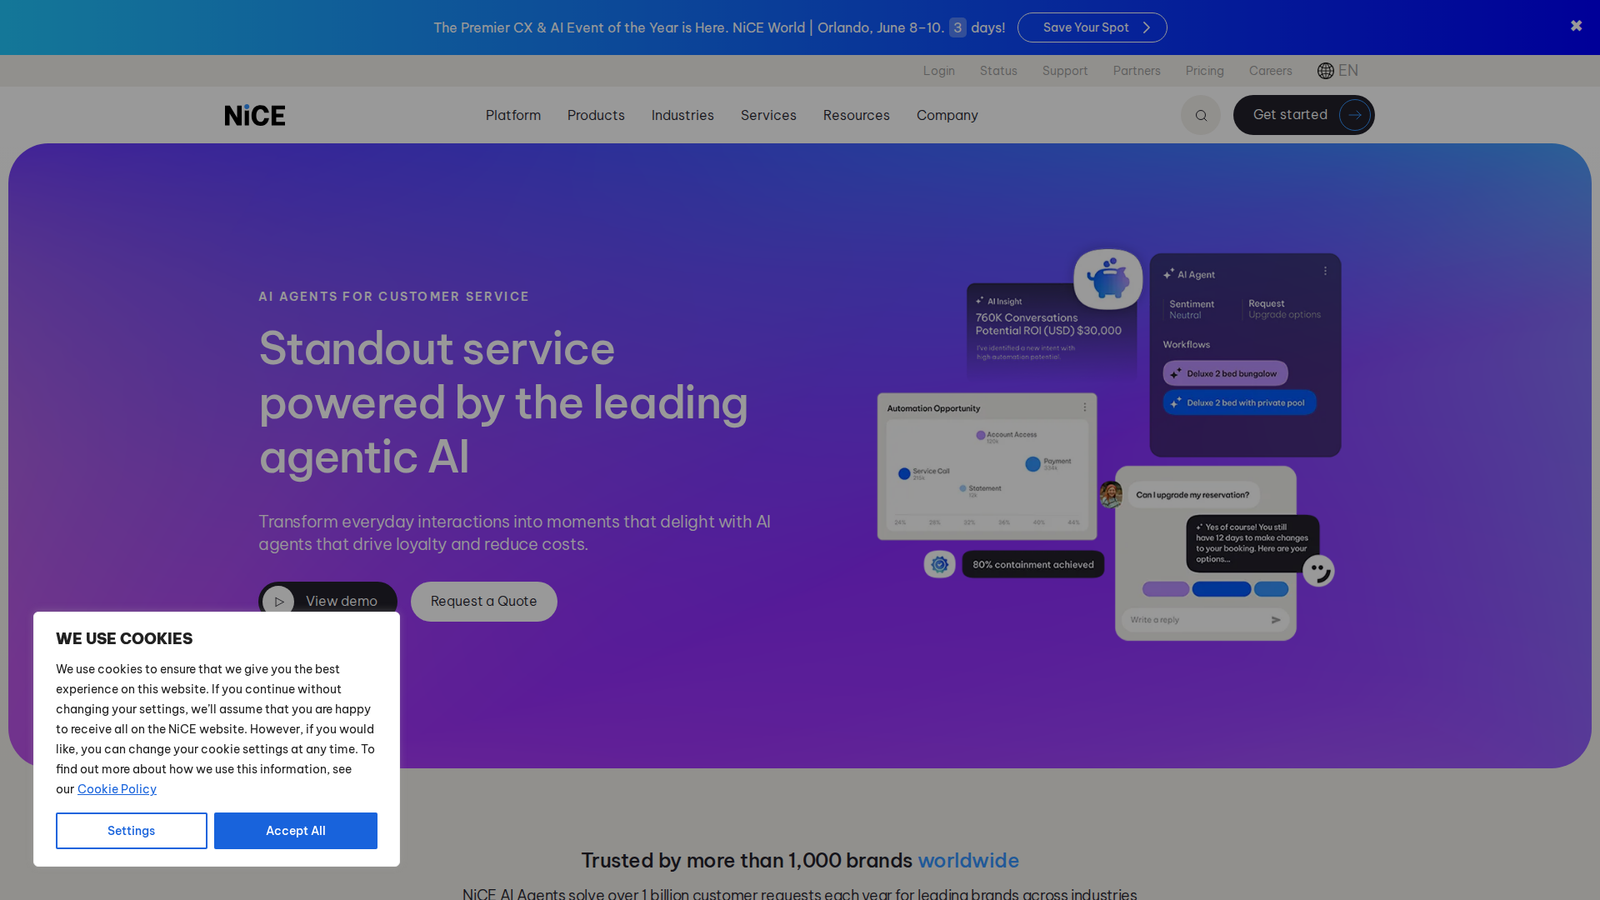Screen dimensions: 1600x900
Task: Click the purple chat option pill
Action: [1165, 589]
